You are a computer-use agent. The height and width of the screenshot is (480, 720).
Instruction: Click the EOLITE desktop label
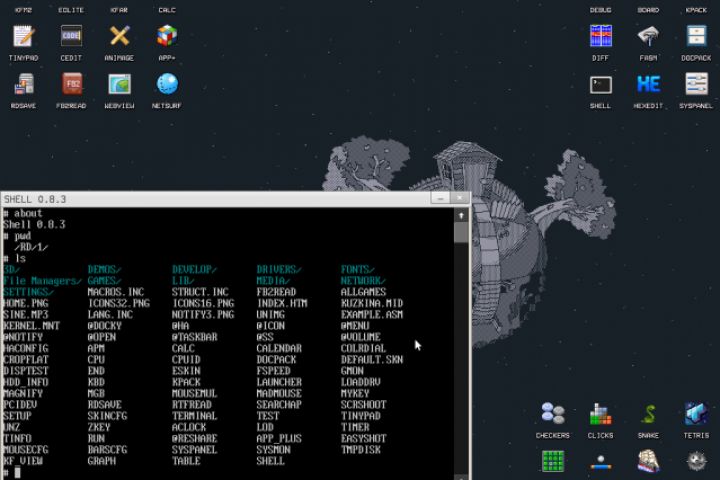point(71,10)
